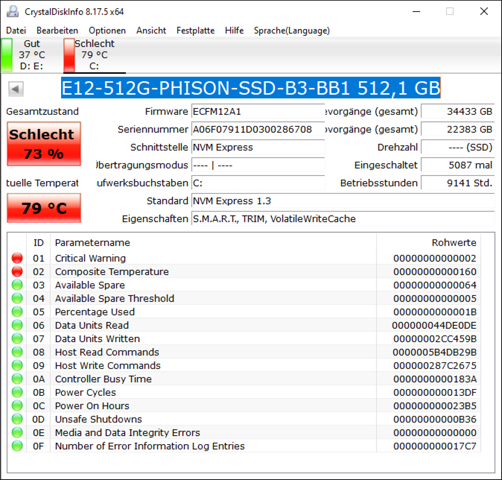Click the green status icon for Power Cycles

[x=17, y=392]
